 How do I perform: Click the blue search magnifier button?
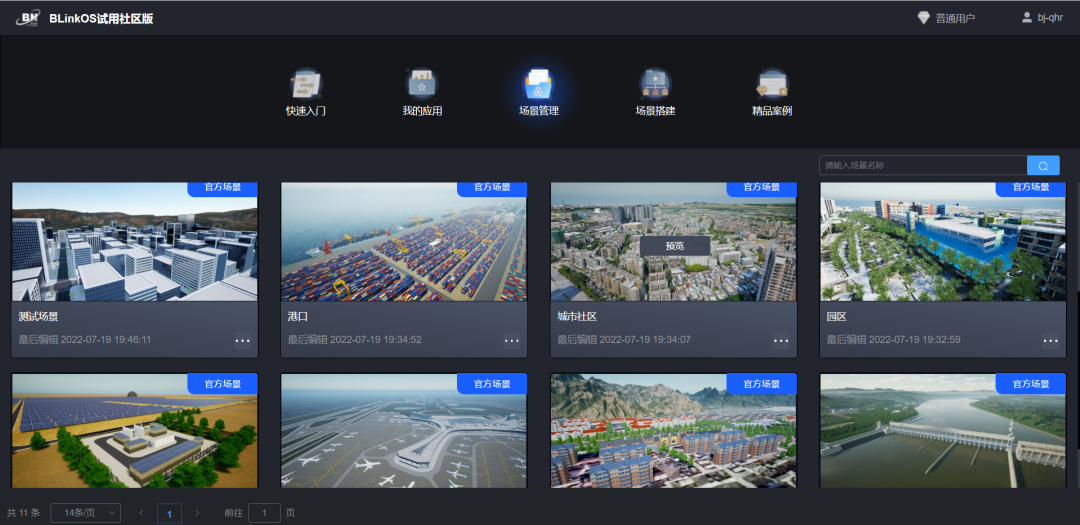pos(1043,166)
